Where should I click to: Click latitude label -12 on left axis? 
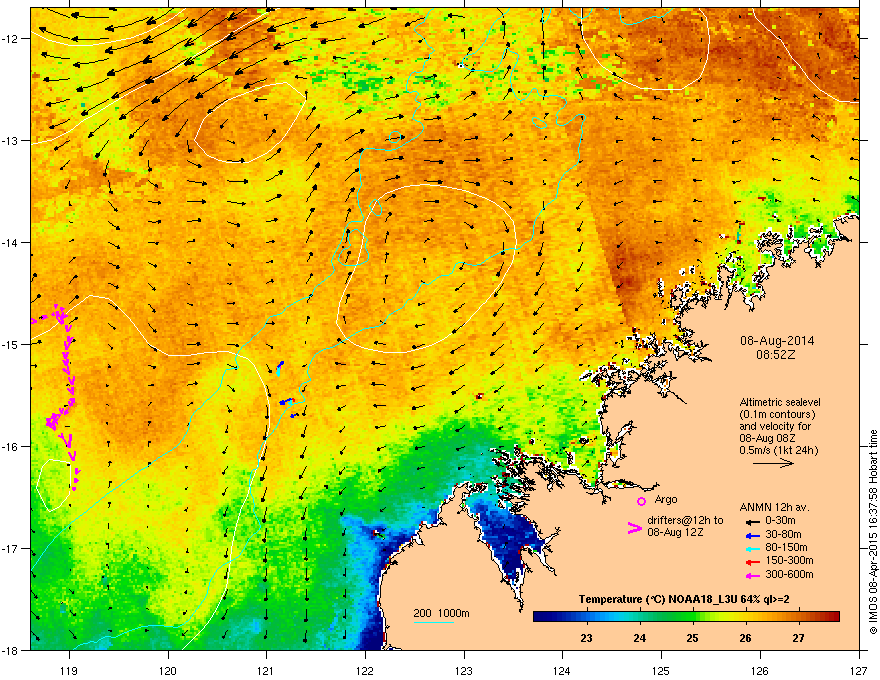pos(12,39)
